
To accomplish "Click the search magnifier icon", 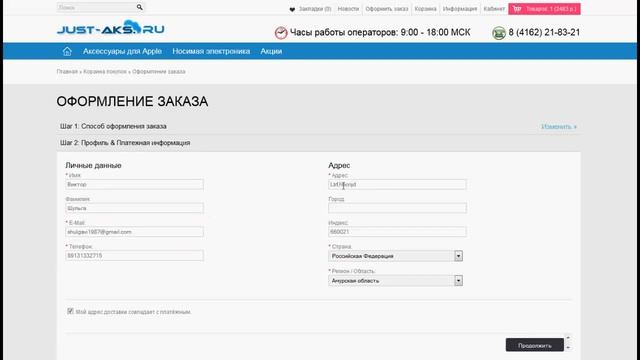I will [x=140, y=7].
